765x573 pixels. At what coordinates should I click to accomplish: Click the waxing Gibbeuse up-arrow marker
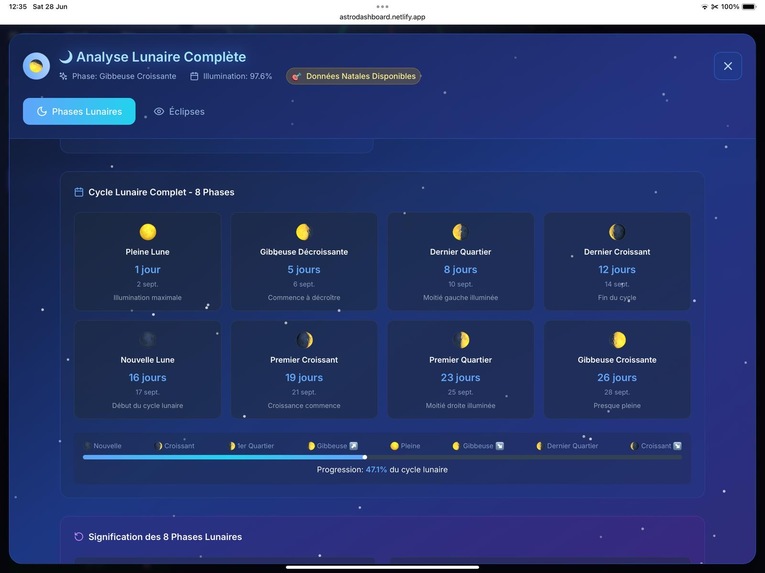(354, 446)
